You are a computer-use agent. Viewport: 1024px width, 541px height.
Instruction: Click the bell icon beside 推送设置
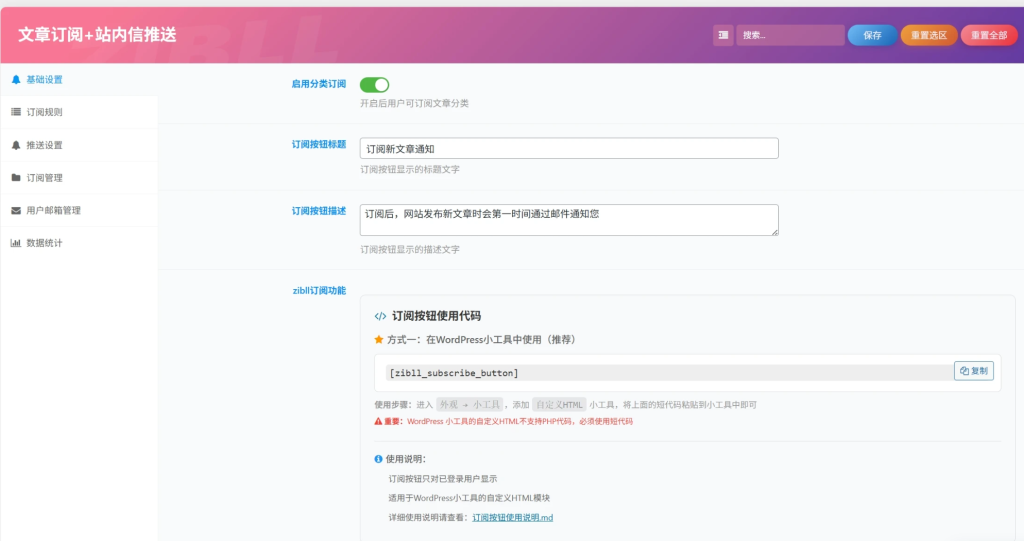click(x=16, y=145)
